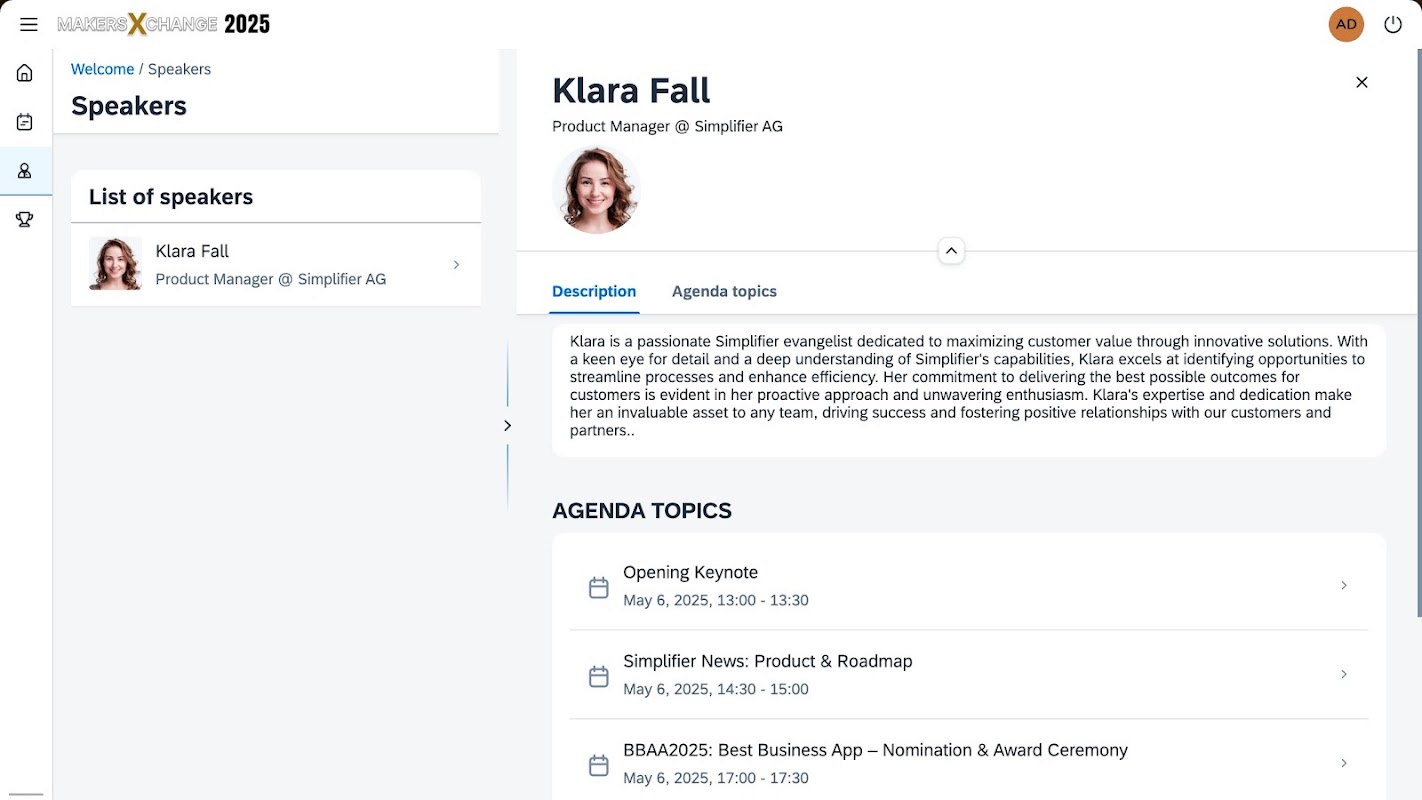Open Opening Keynote details chevron
1422x800 pixels.
pos(1344,586)
